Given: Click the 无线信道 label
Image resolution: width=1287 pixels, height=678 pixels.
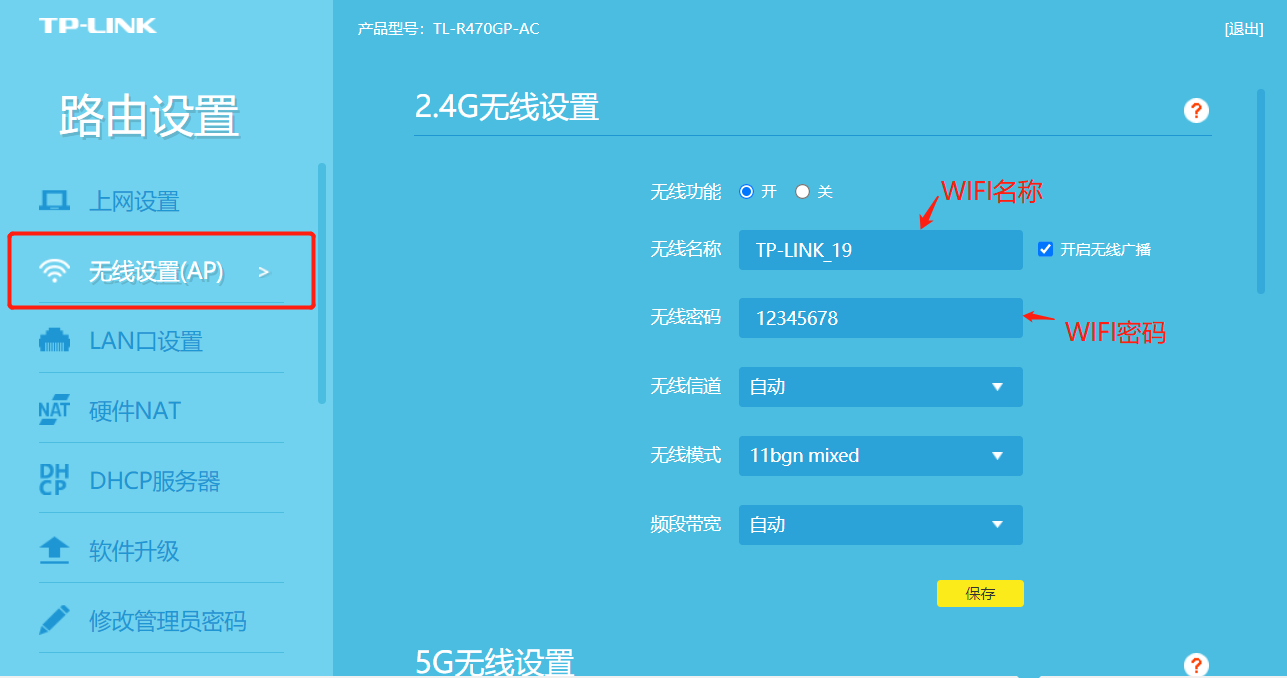Looking at the screenshot, I should pyautogui.click(x=686, y=386).
